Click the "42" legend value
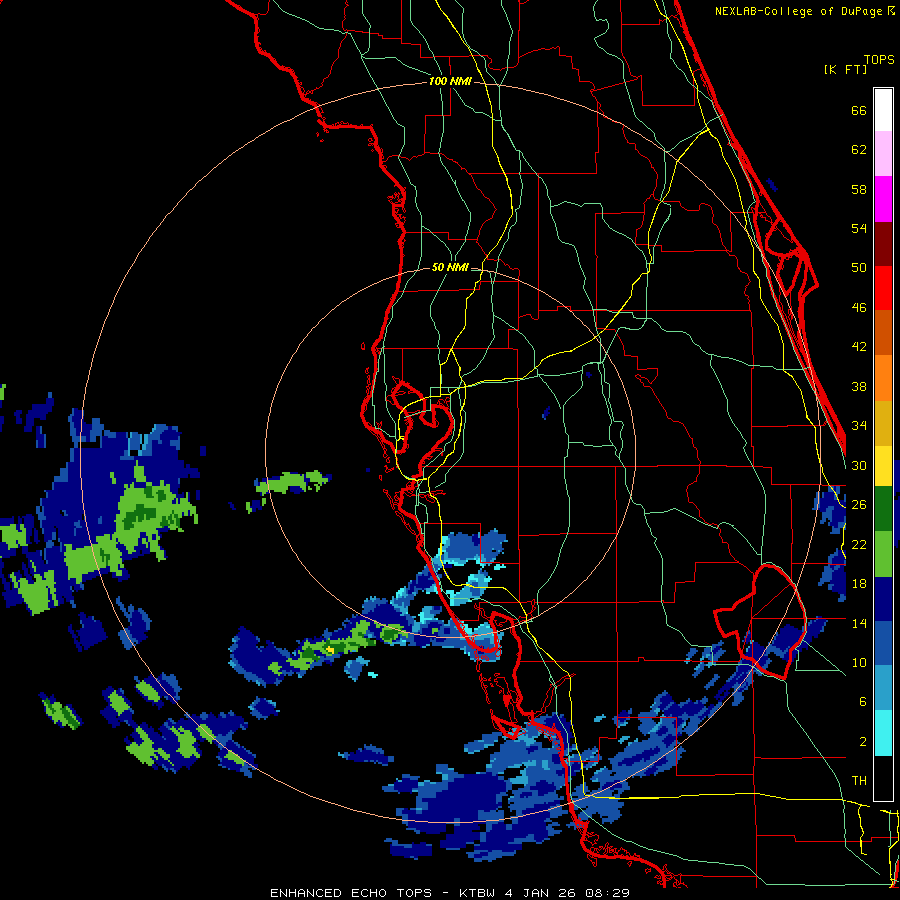The height and width of the screenshot is (900, 900). [x=859, y=347]
